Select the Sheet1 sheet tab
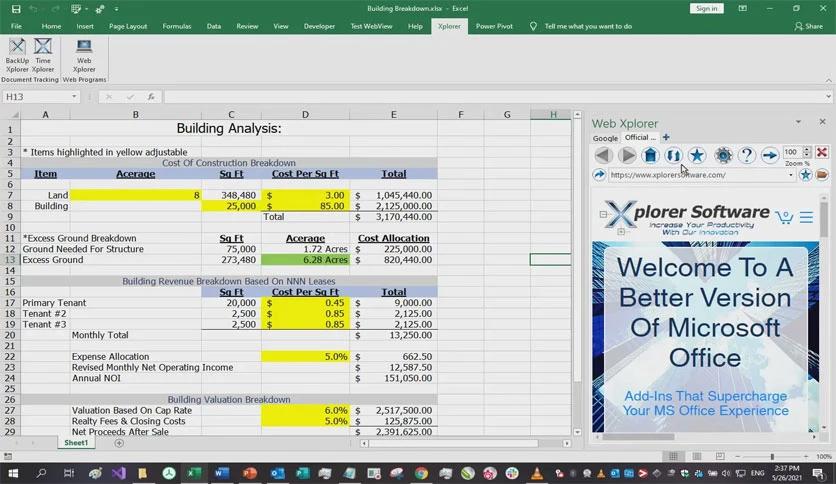Viewport: 836px width, 484px height. 76,443
